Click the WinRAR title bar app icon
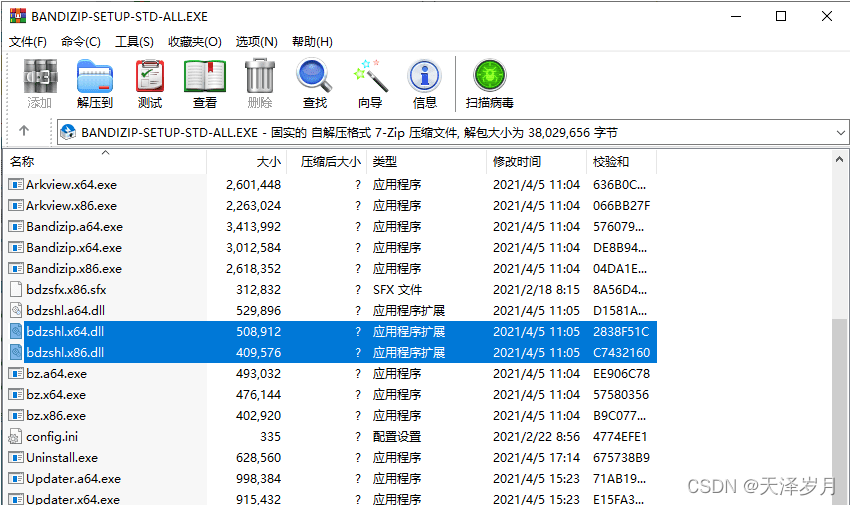The height and width of the screenshot is (505, 850). point(18,16)
